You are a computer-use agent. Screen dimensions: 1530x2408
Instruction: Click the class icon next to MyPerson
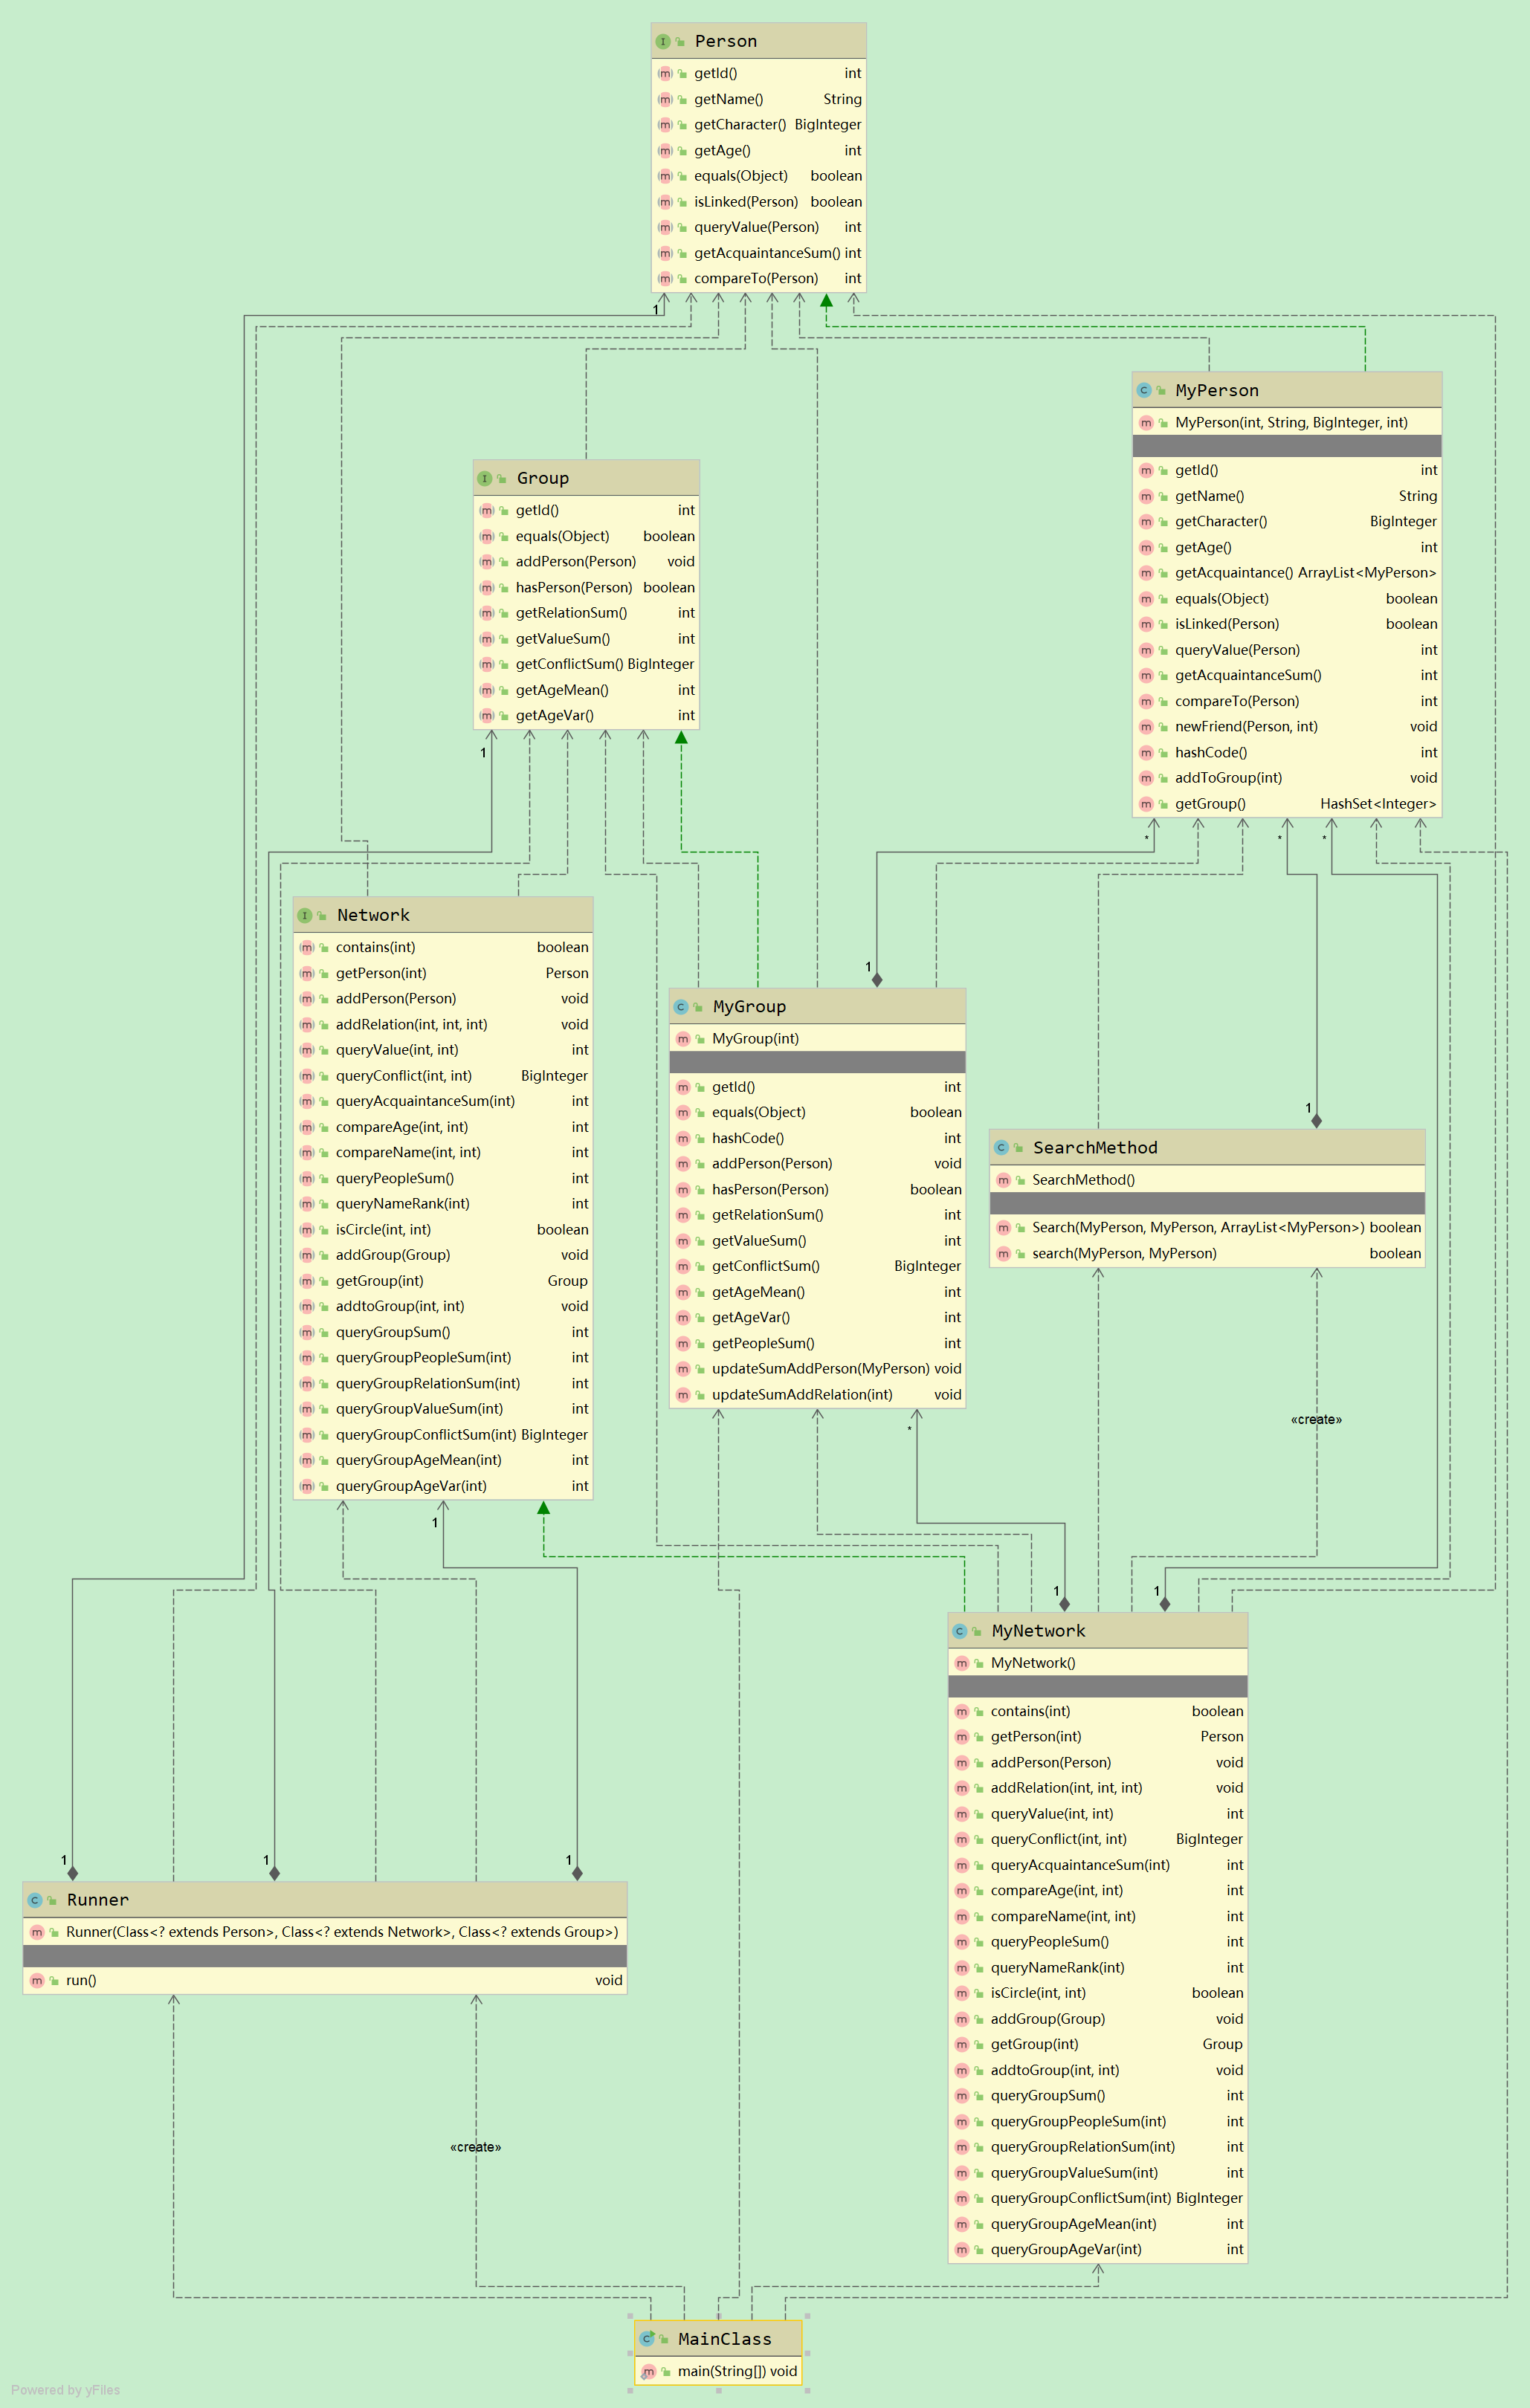(1143, 391)
